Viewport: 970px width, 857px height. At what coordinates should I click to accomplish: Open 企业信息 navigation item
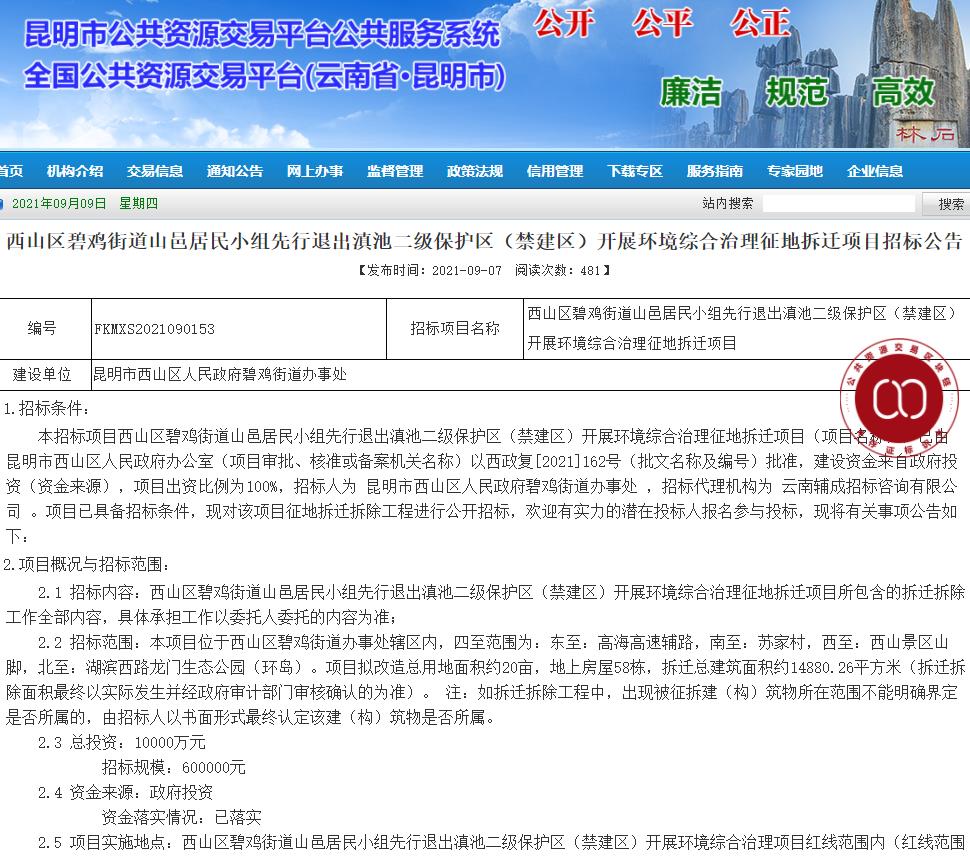875,171
